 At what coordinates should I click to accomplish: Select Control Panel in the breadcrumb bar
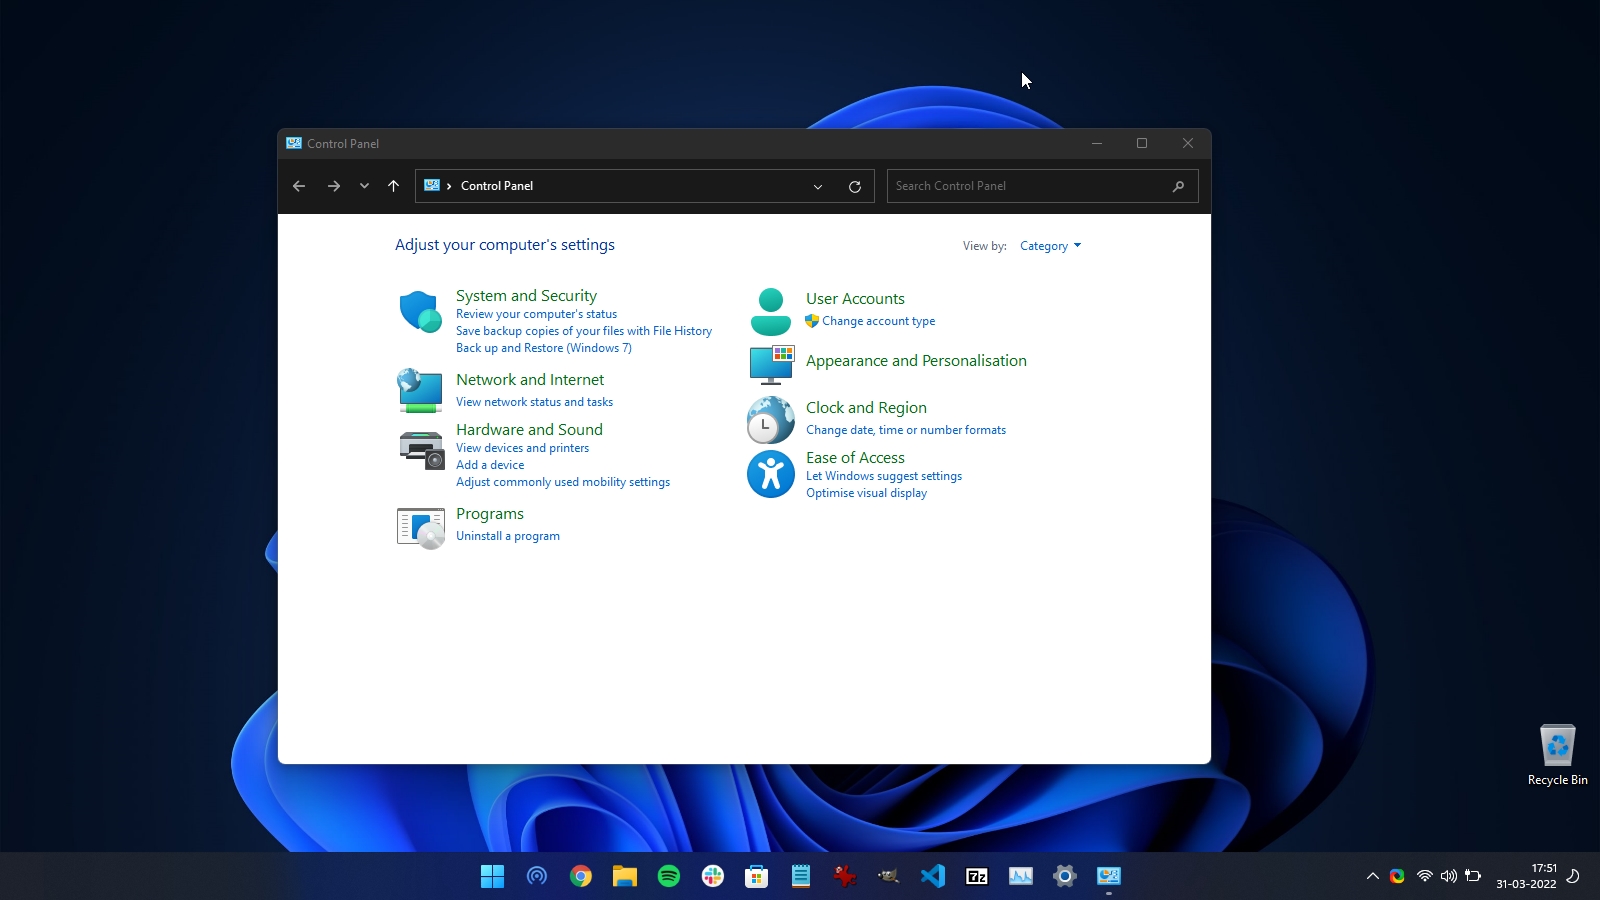[496, 186]
